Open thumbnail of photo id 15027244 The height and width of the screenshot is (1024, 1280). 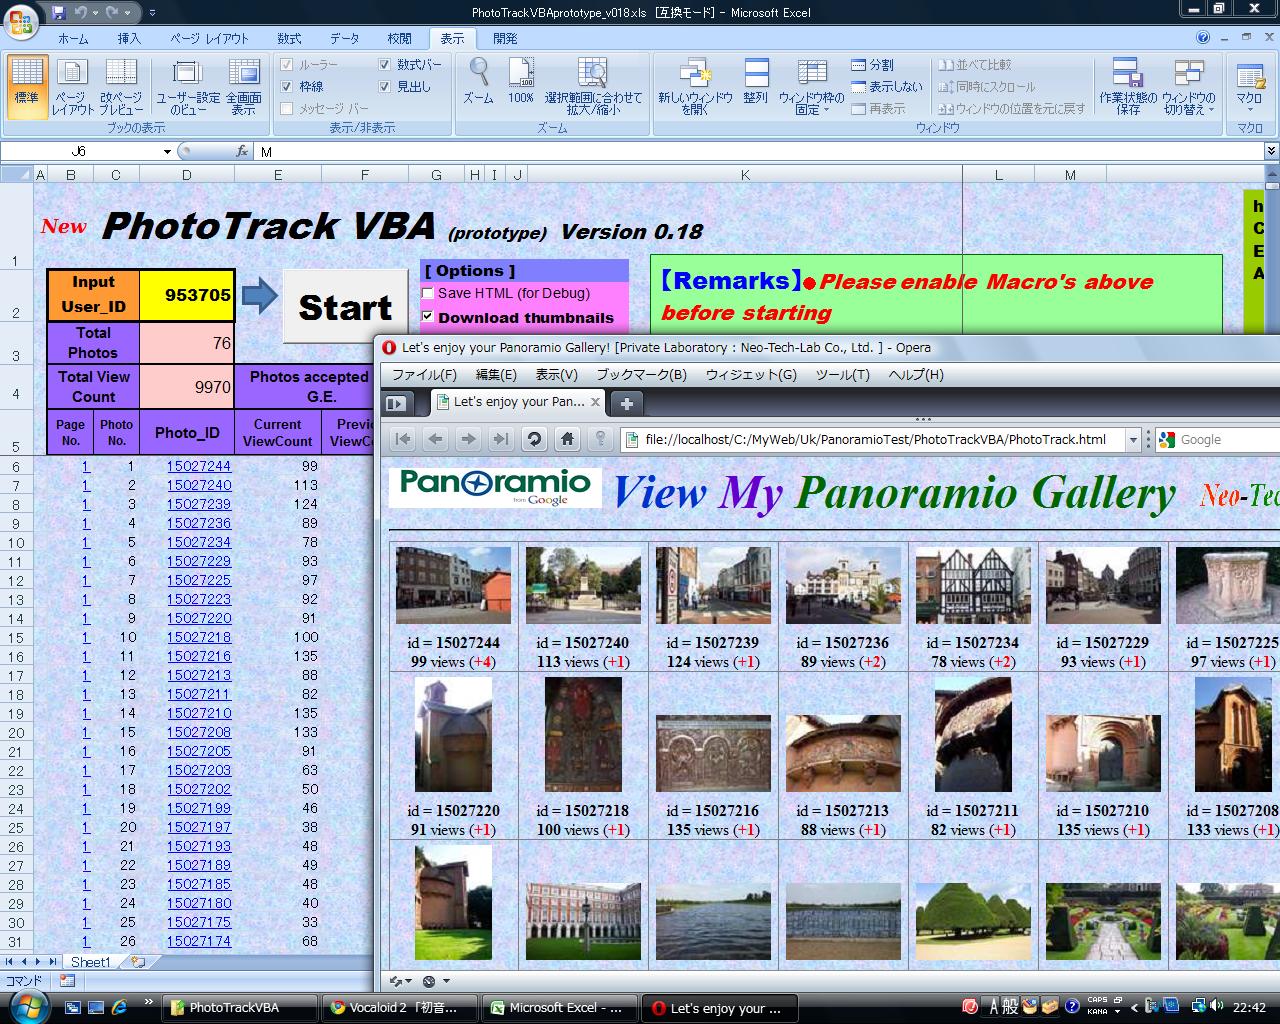(x=453, y=586)
